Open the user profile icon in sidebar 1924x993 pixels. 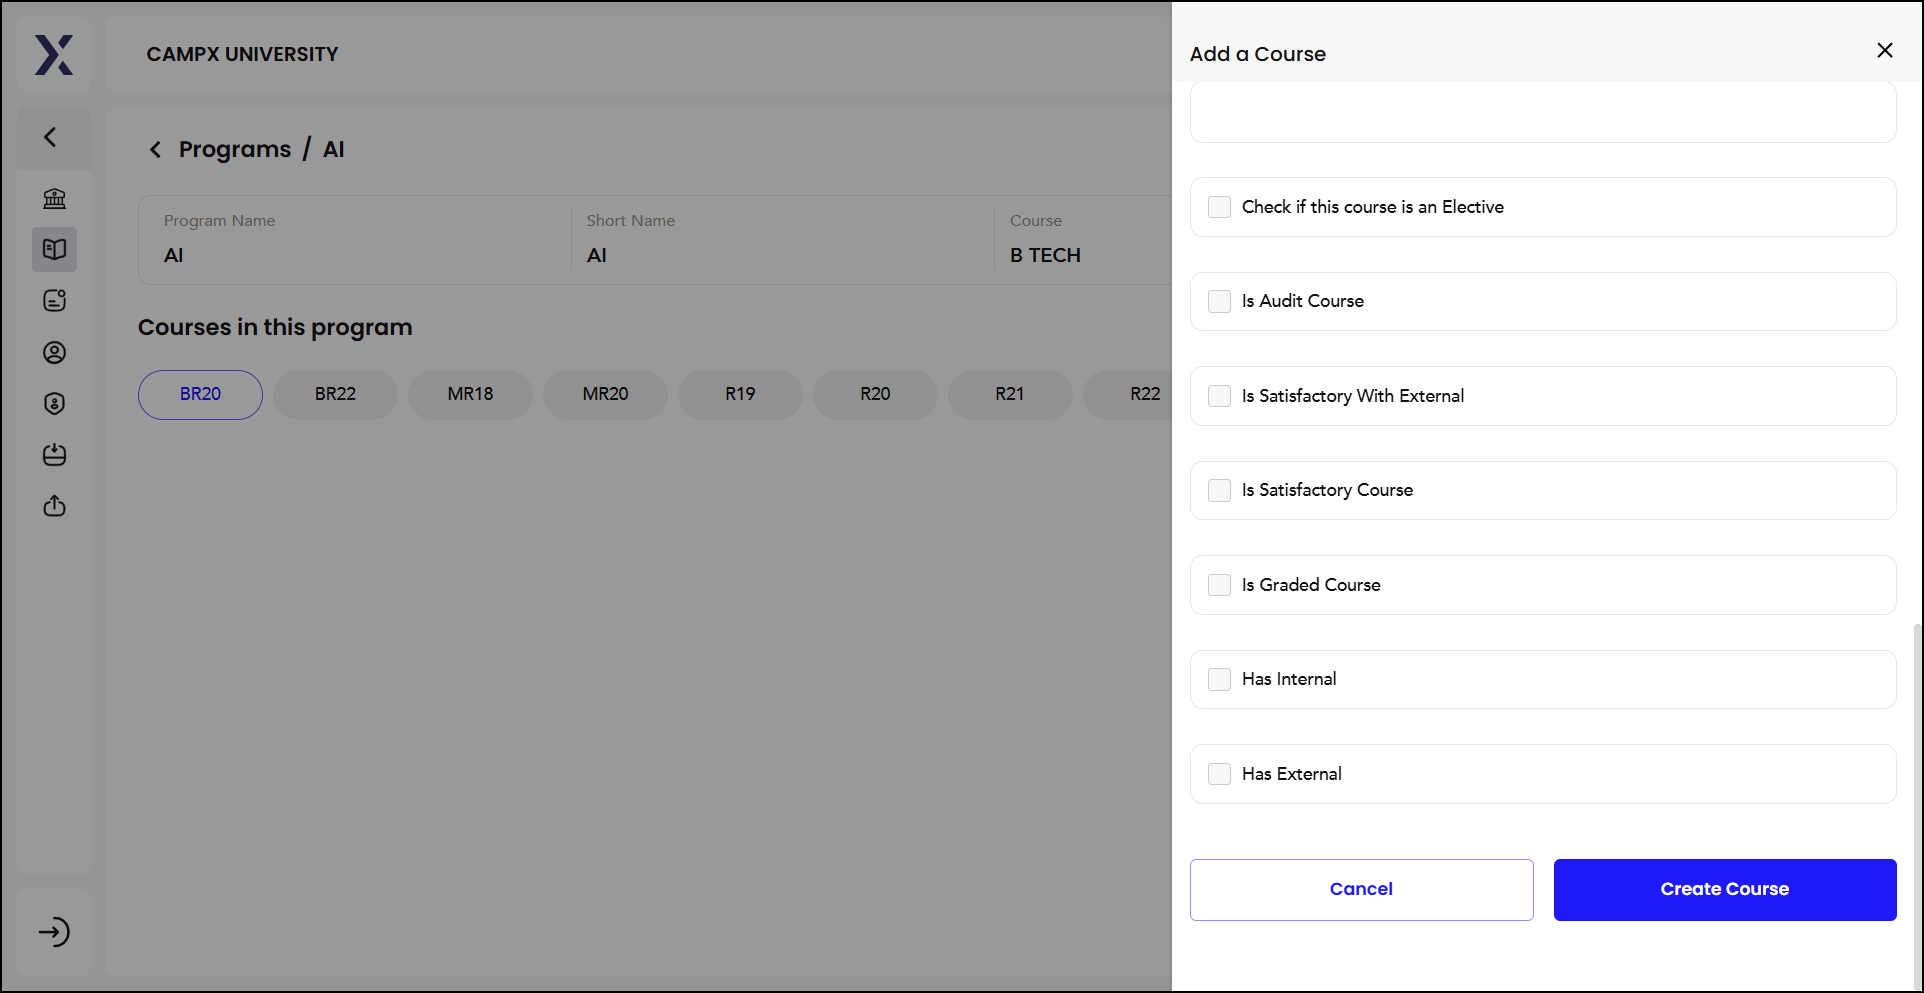coord(54,352)
